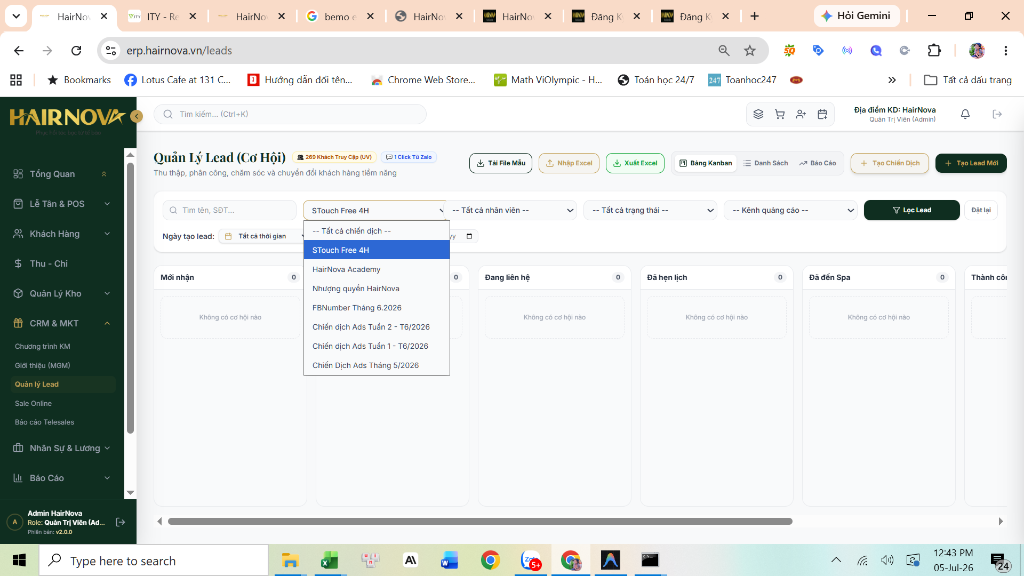This screenshot has width=1024, height=576.
Task: Switch to Báo Cáo report view
Action: [817, 163]
